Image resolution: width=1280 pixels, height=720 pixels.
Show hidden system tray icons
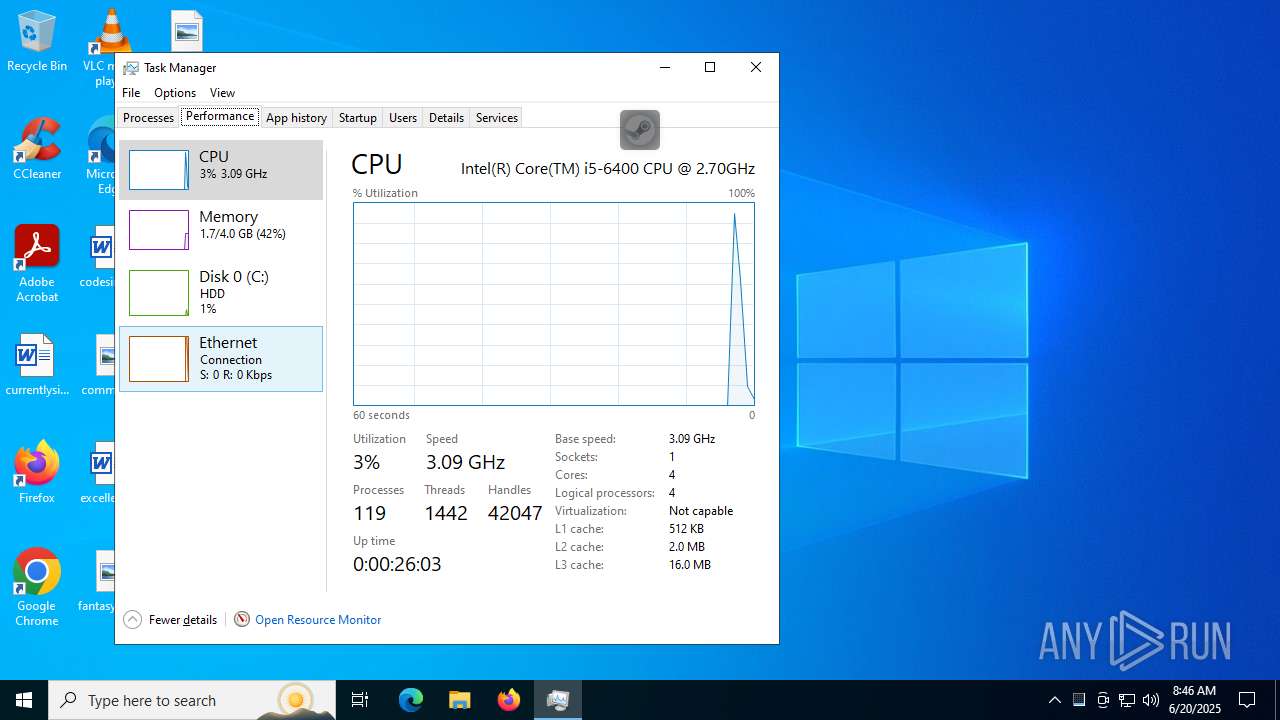[x=1054, y=700]
